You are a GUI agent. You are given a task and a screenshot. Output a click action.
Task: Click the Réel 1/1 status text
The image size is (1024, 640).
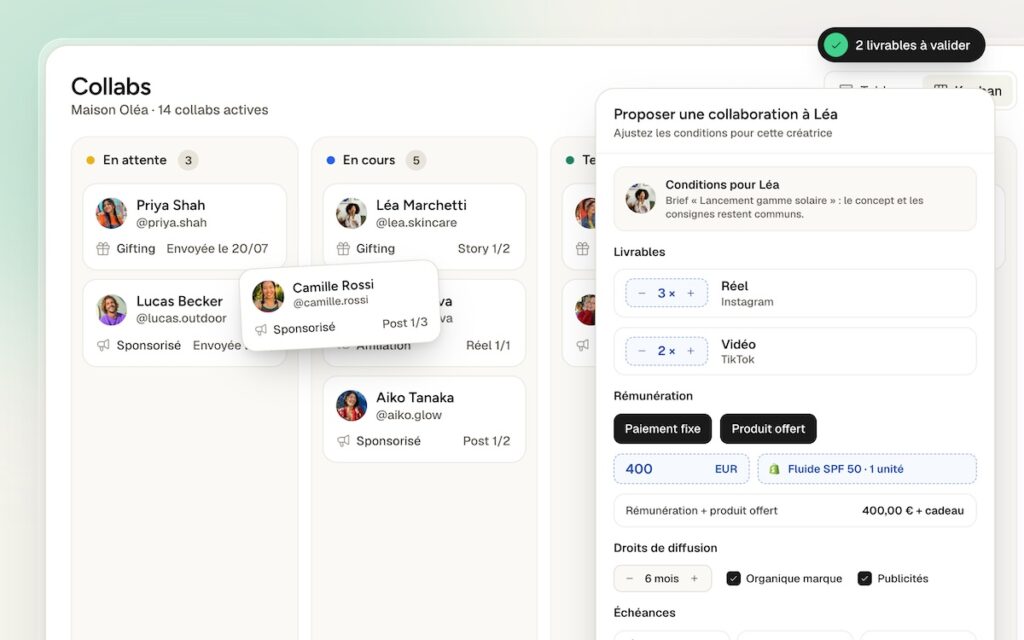point(488,345)
